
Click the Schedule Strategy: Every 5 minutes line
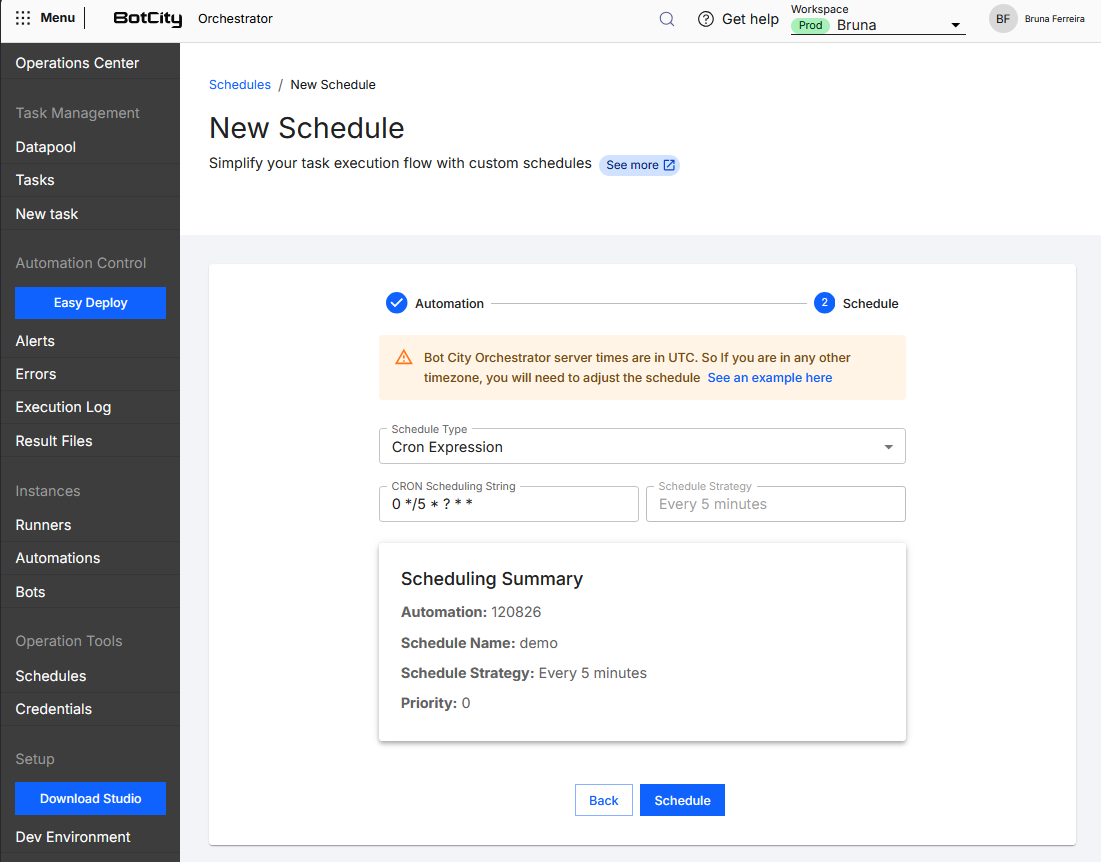[524, 673]
